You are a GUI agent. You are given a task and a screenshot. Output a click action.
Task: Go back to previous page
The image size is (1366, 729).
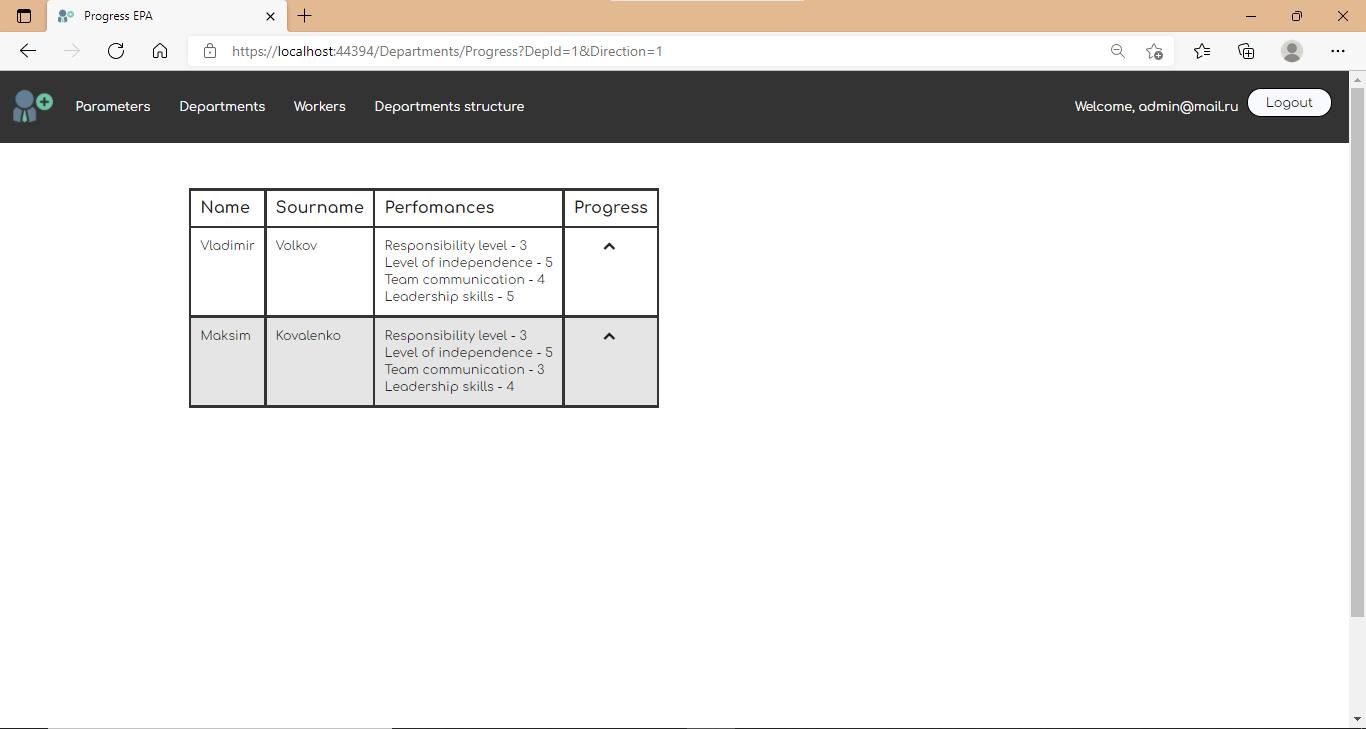[28, 51]
